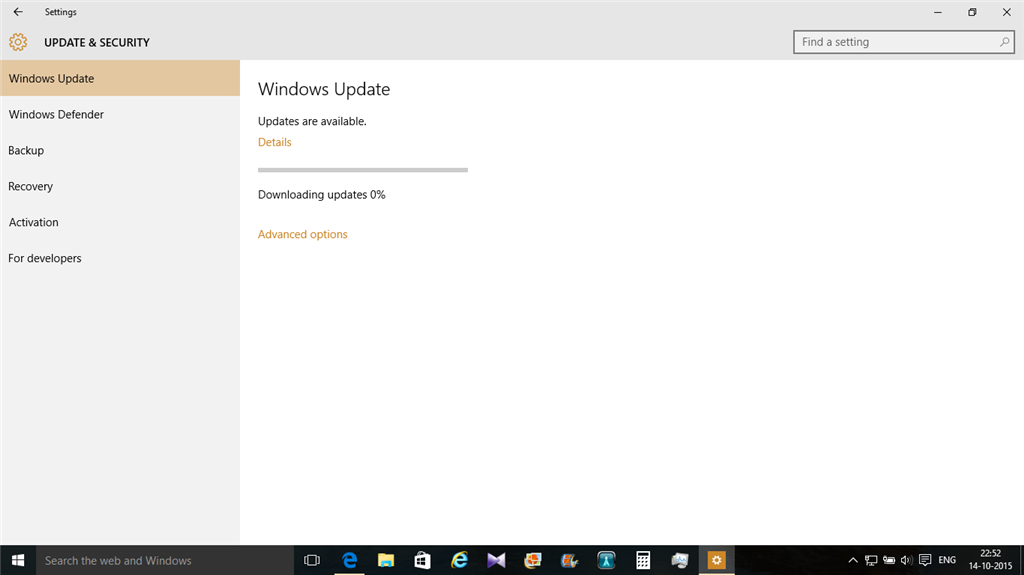Click the battery power tray icon
Image resolution: width=1024 pixels, height=575 pixels.
[x=889, y=560]
